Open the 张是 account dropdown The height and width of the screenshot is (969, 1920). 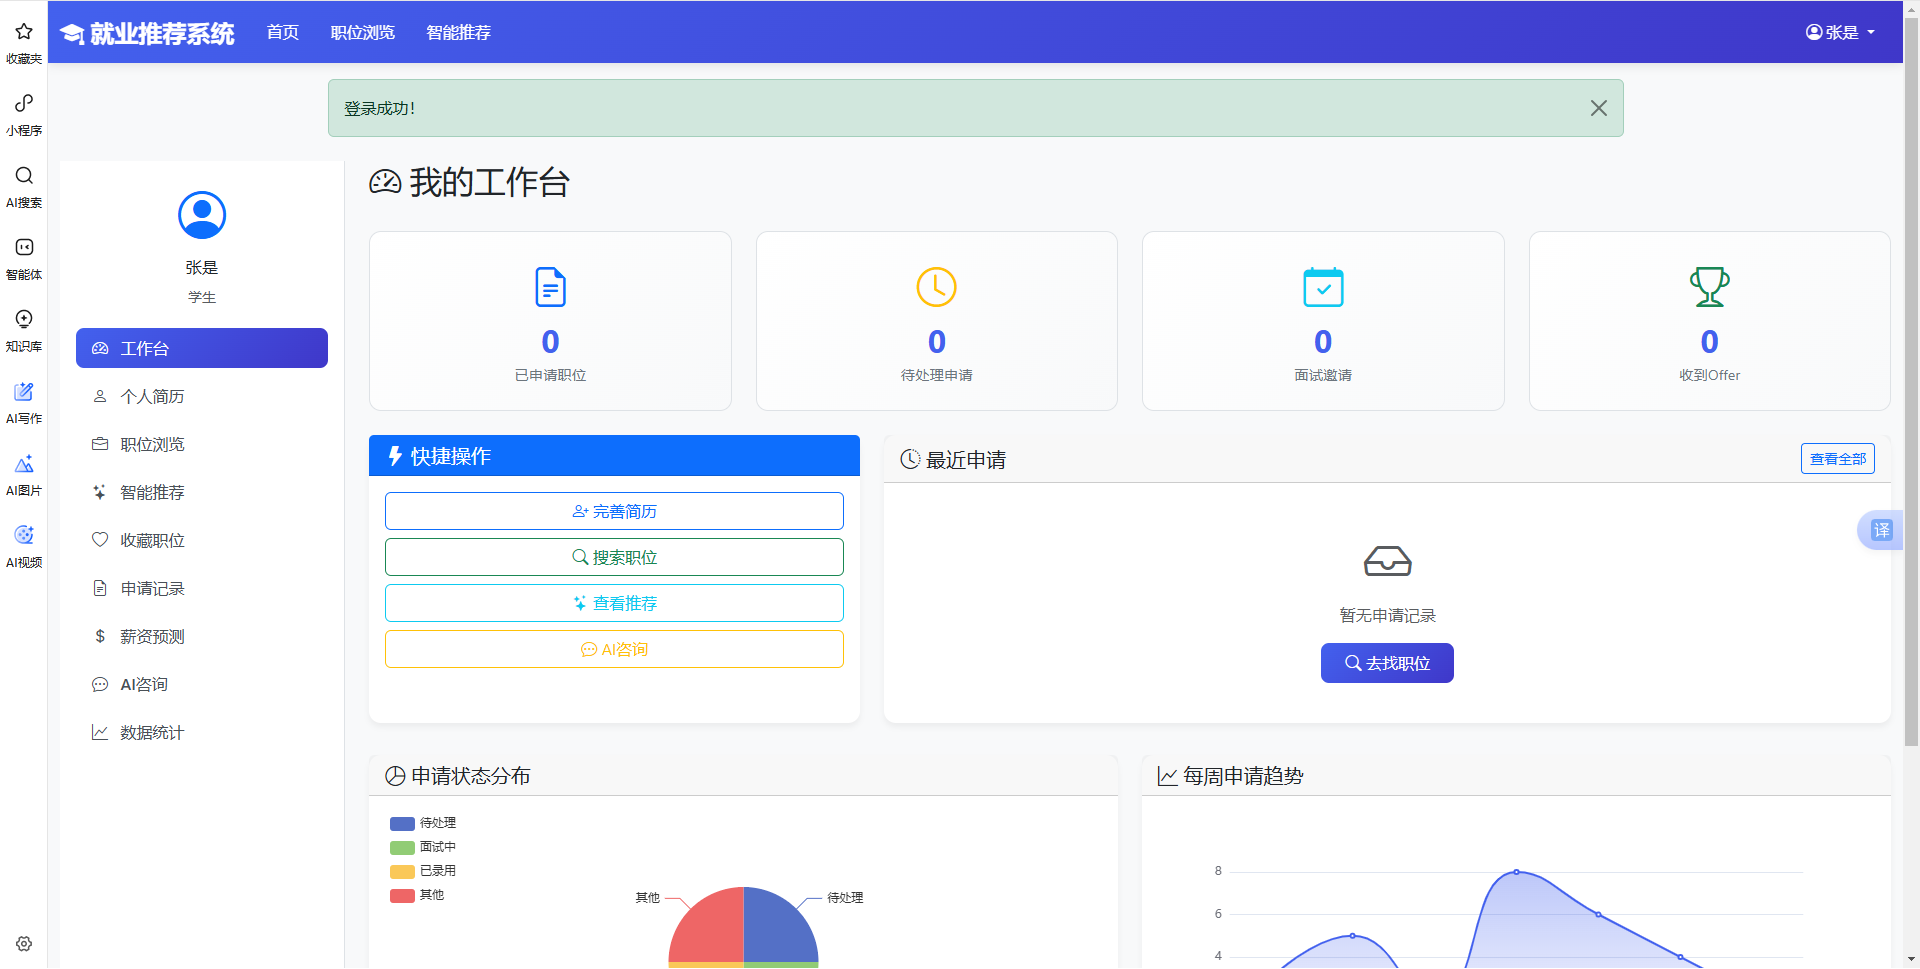tap(1840, 31)
